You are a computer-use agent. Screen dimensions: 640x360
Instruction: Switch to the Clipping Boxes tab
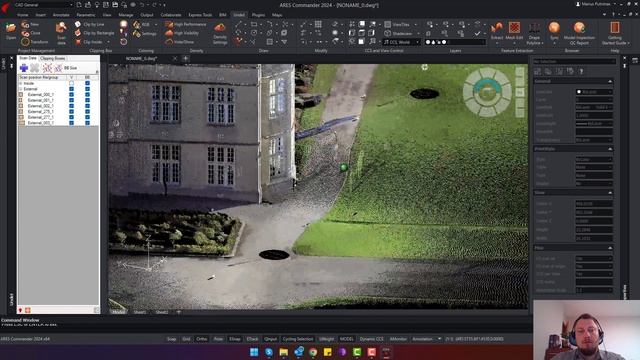click(x=53, y=58)
